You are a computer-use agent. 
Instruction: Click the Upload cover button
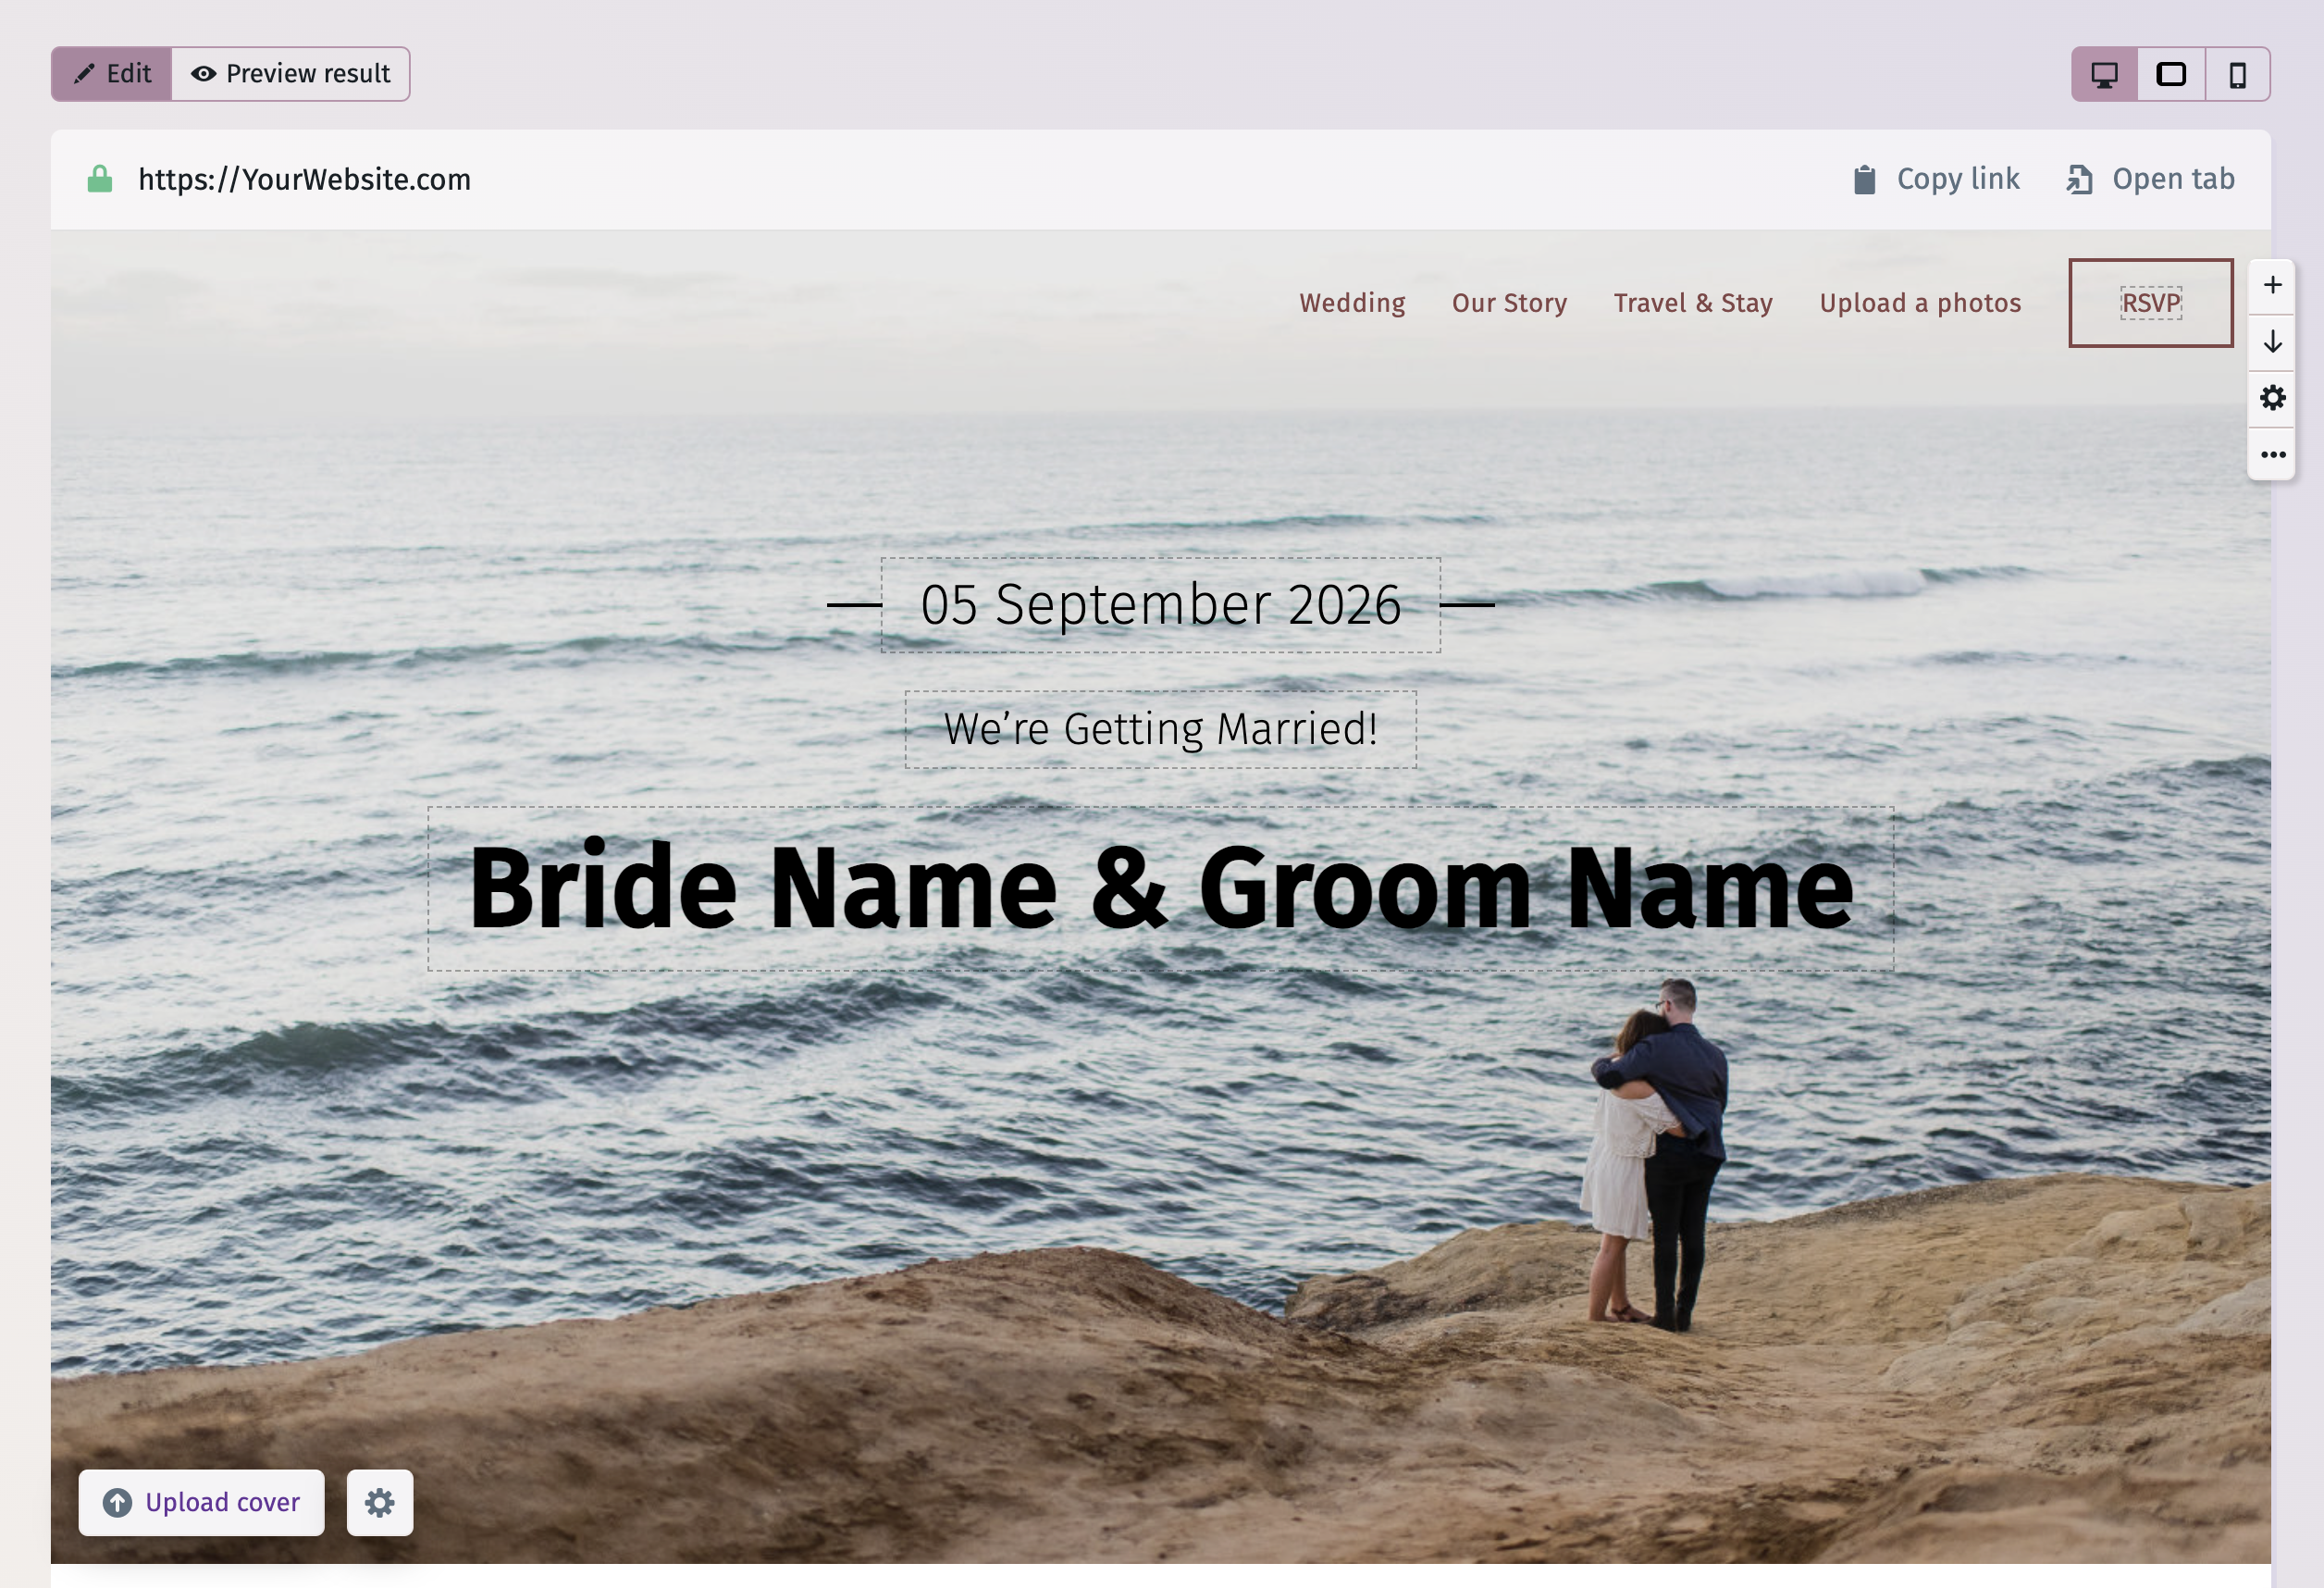pos(200,1502)
